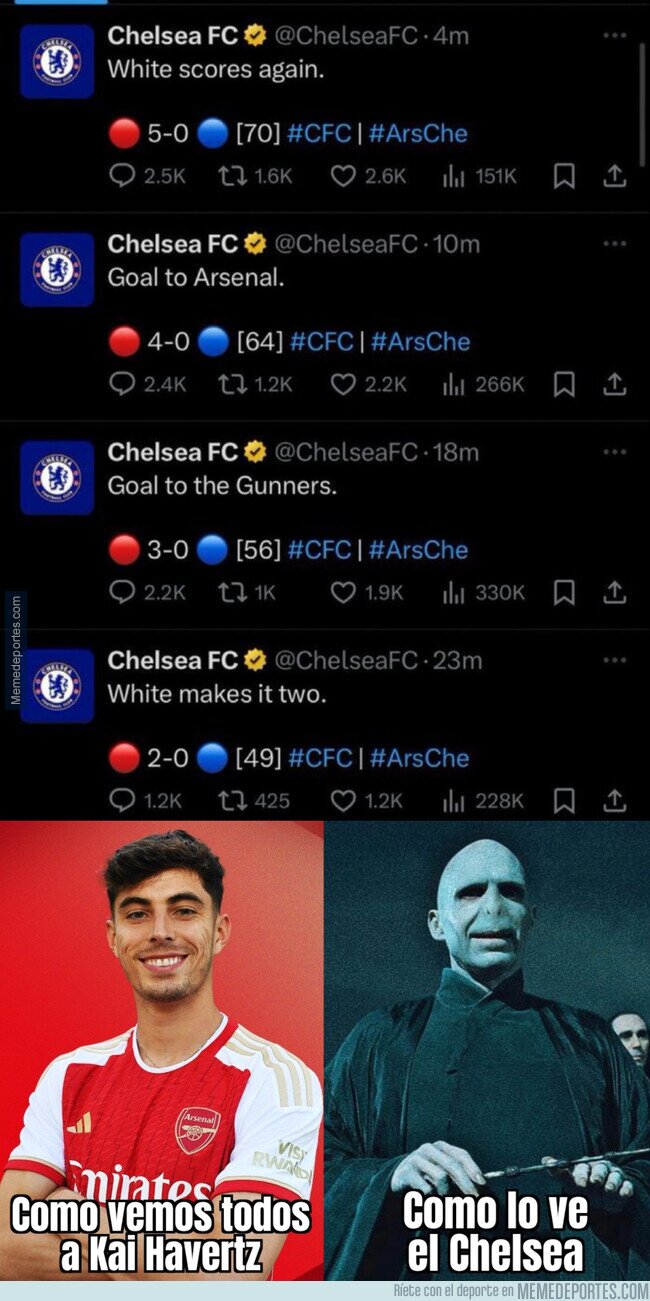Open more options on the 10m tweet

(615, 243)
